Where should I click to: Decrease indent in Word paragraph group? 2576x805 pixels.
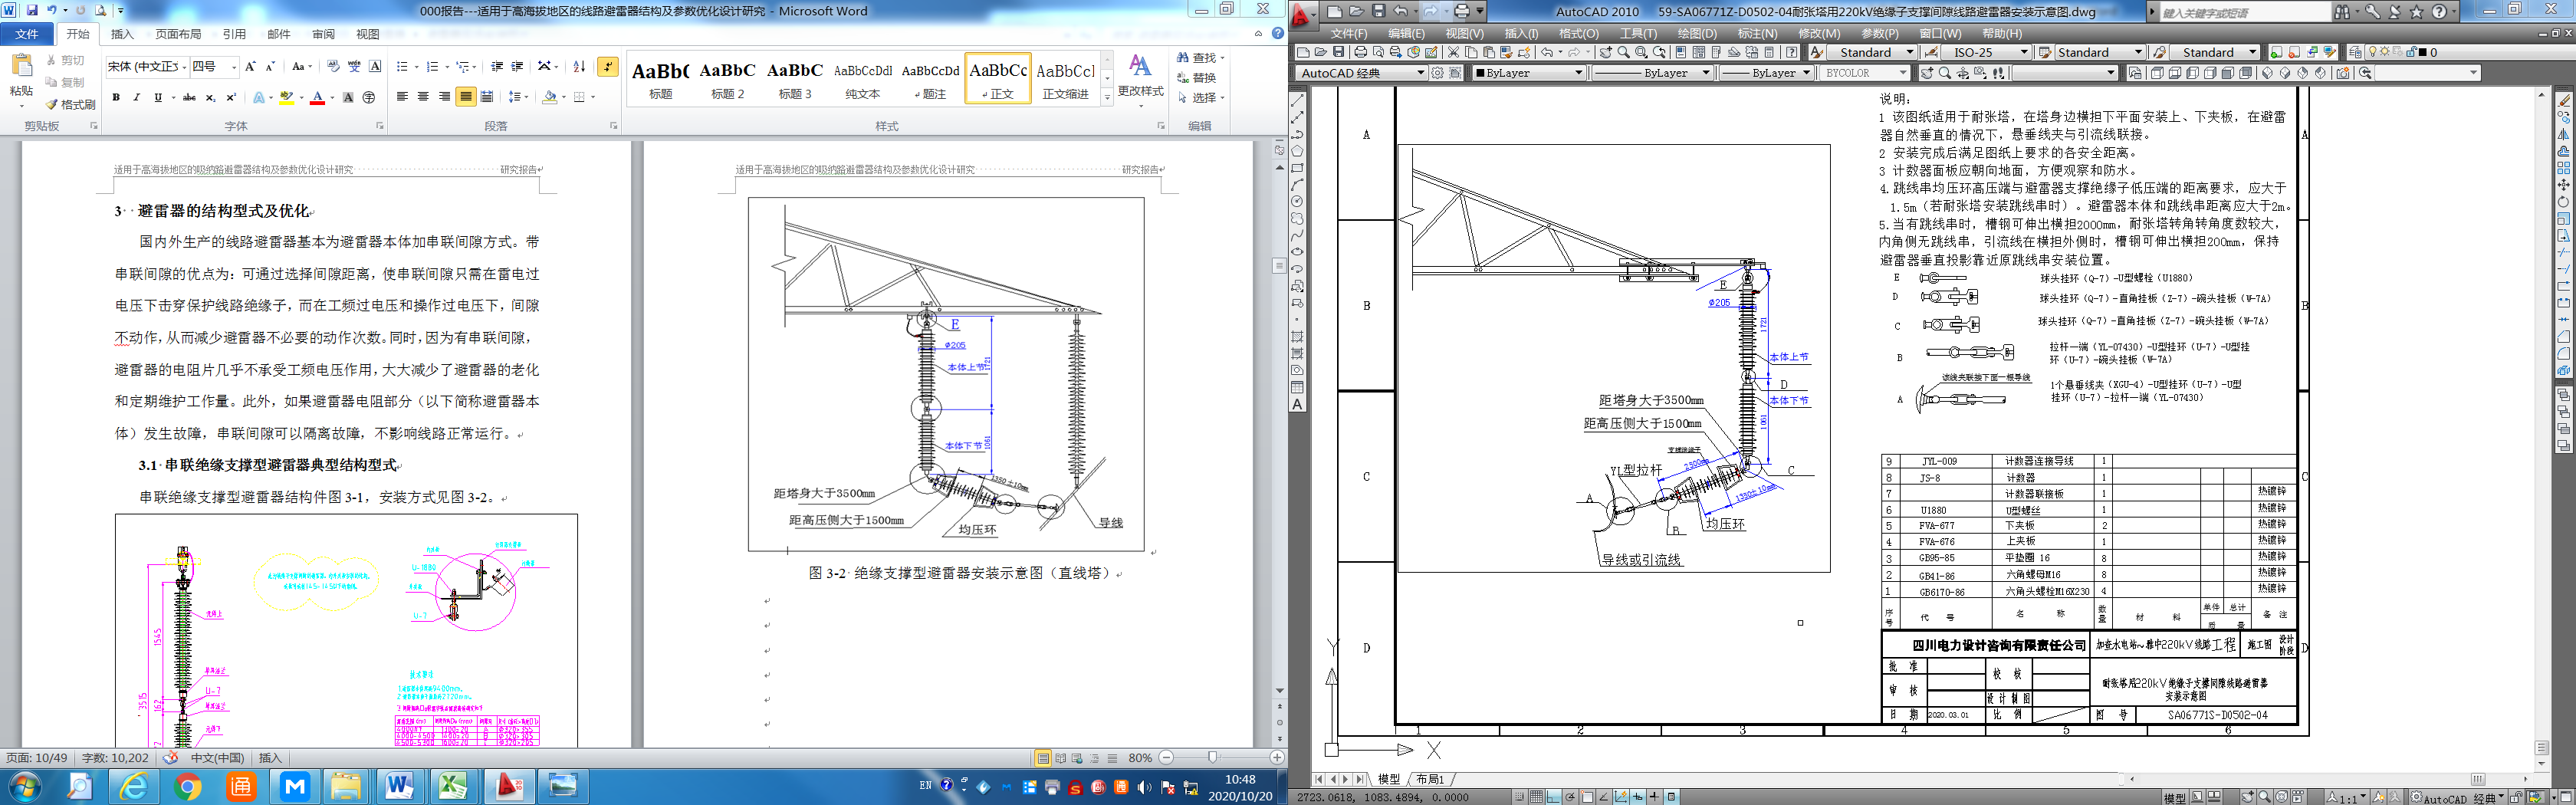(x=497, y=66)
